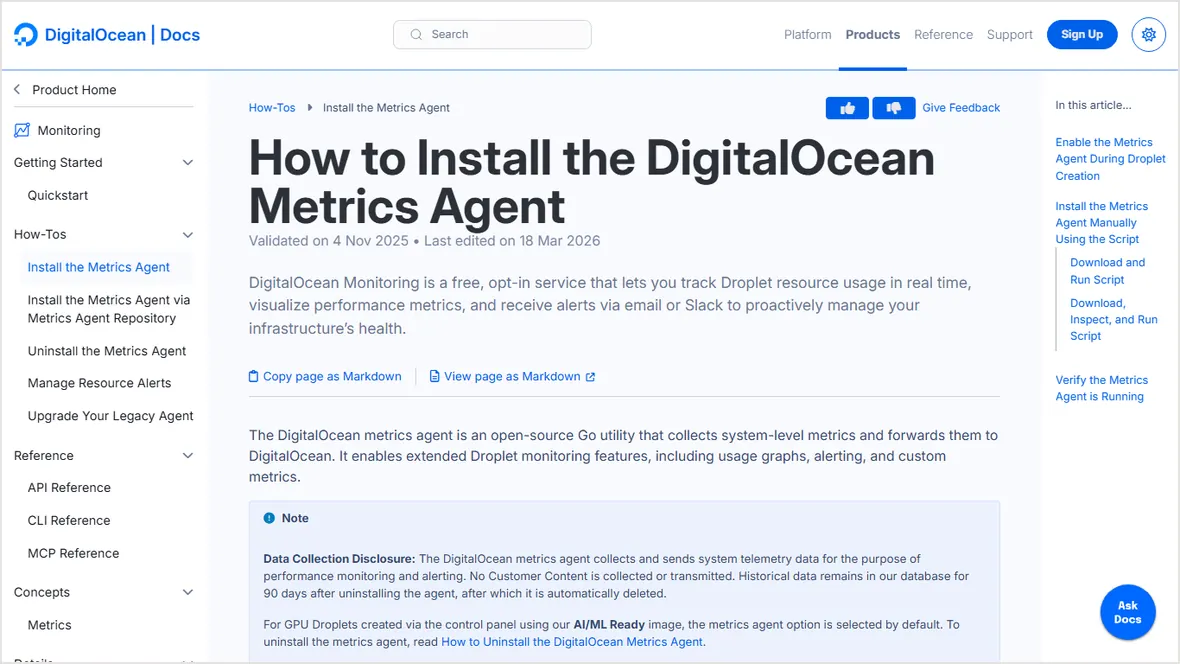
Task: Click the DigitalOcean Docs wordmark
Action: (122, 35)
